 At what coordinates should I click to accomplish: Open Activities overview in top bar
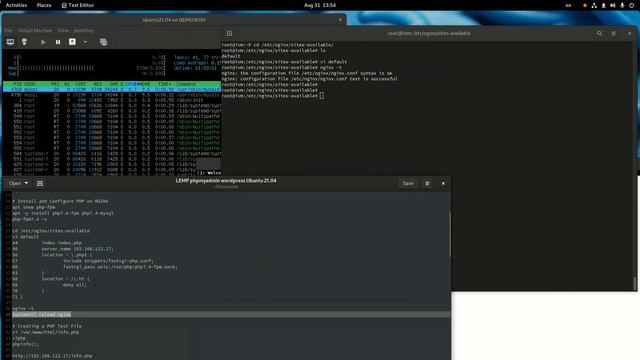click(16, 5)
